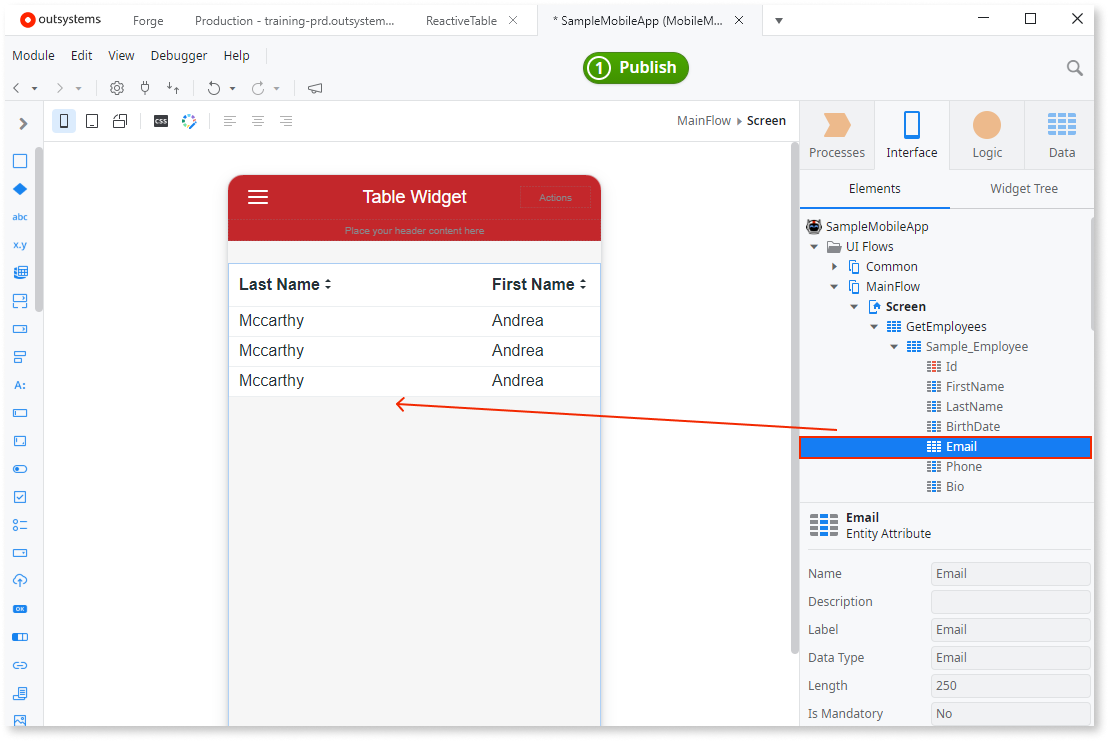Select the Label (A:) widget
Viewport: 1109px width, 741px height.
click(x=20, y=385)
